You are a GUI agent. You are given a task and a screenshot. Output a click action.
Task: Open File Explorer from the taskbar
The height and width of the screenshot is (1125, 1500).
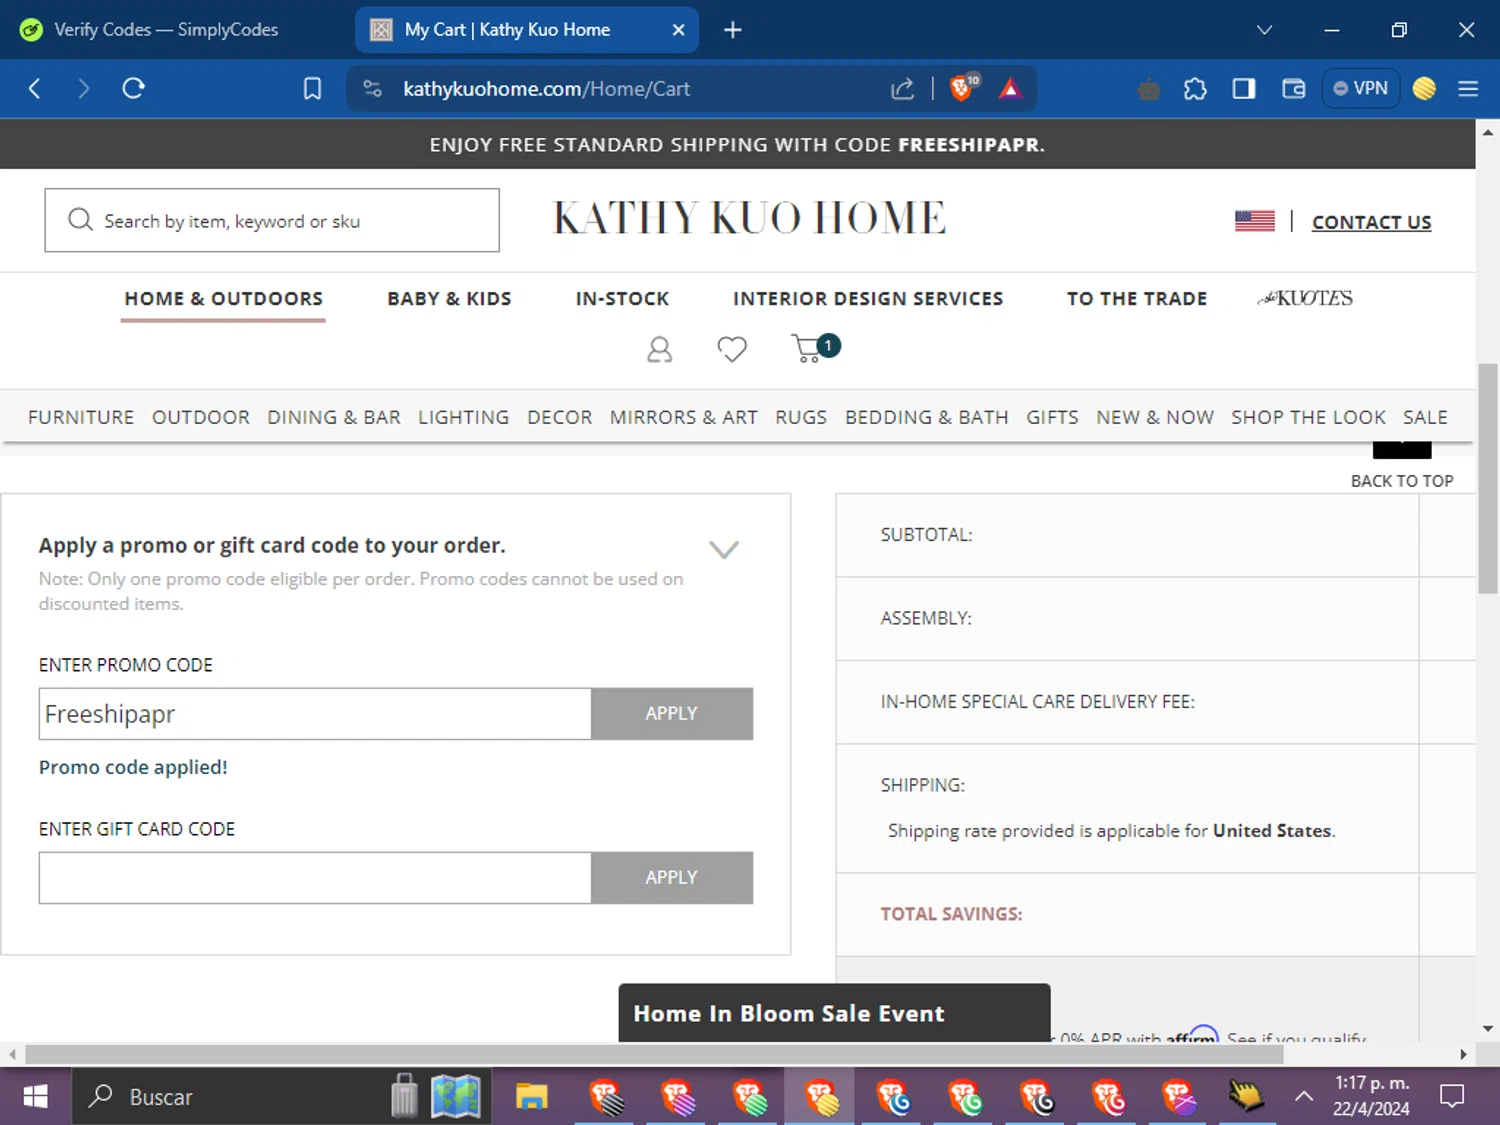(x=531, y=1097)
